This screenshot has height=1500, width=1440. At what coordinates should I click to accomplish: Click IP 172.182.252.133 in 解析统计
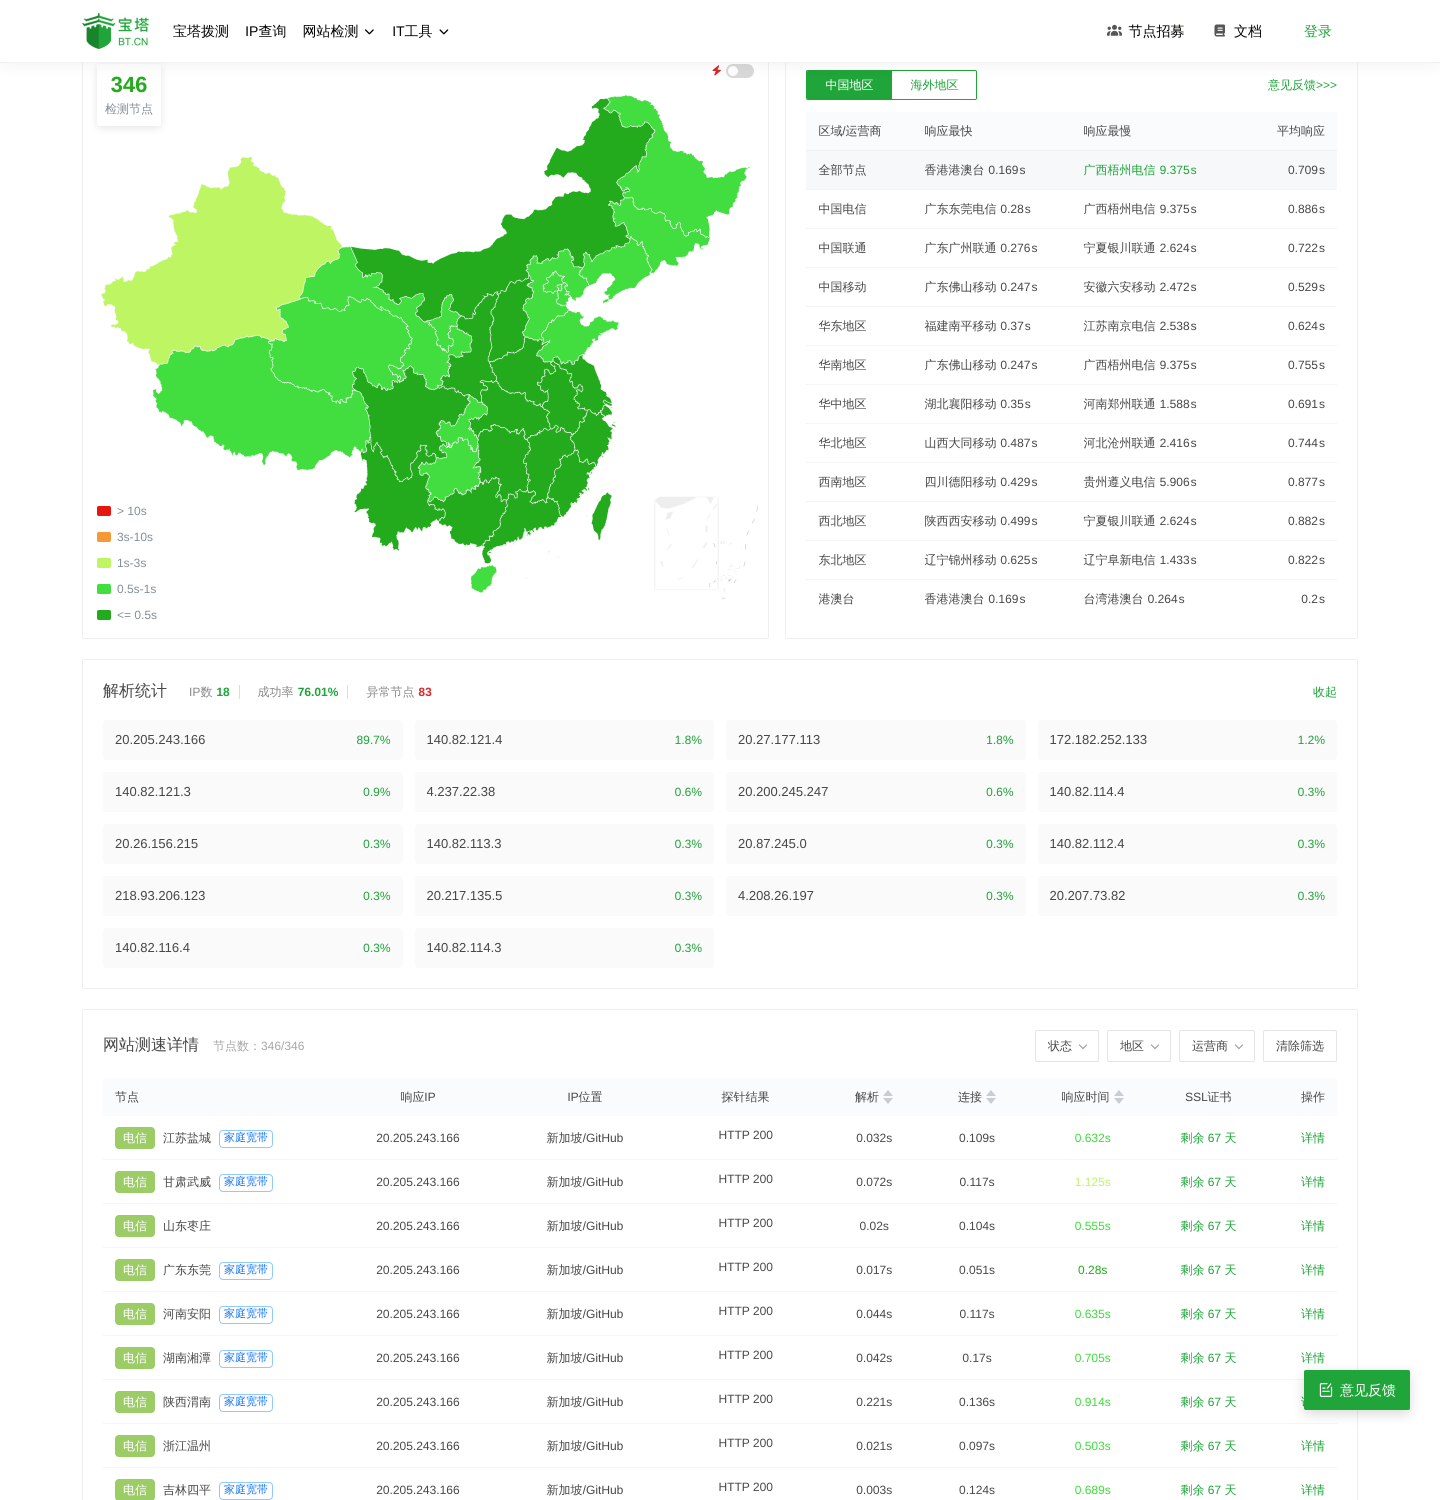[1098, 740]
